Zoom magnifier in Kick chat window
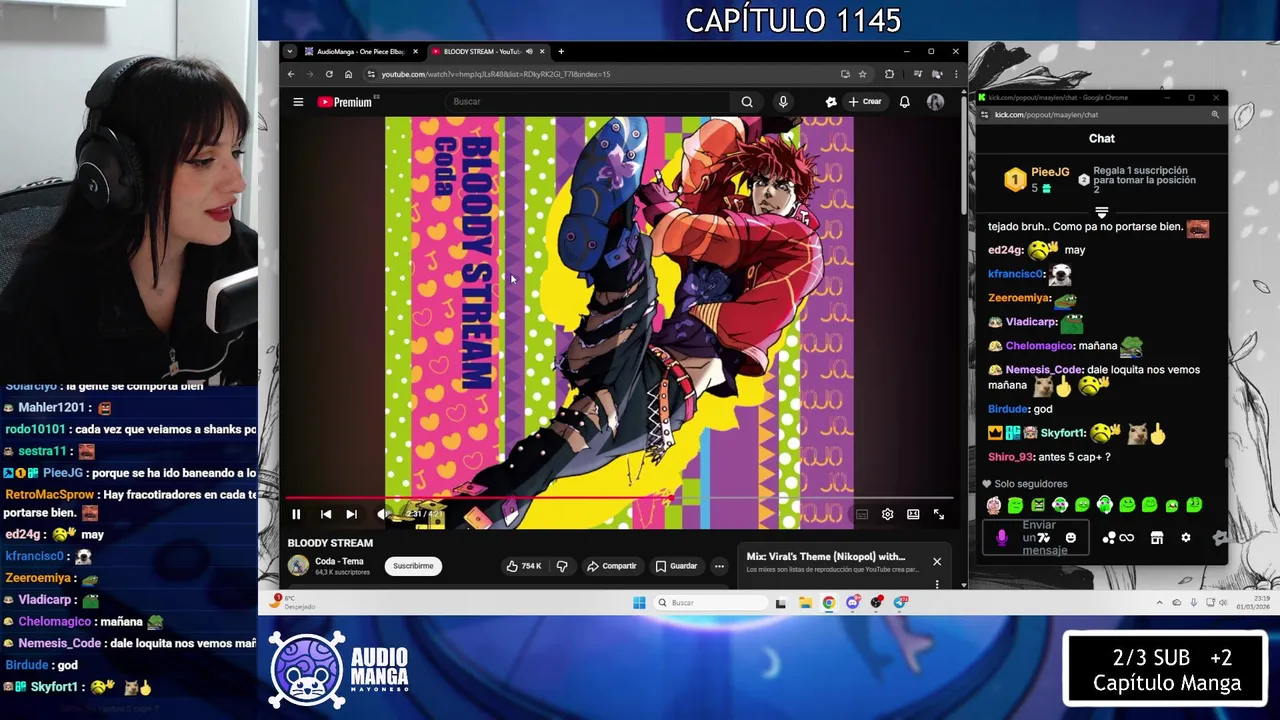The image size is (1280, 720). point(1215,115)
